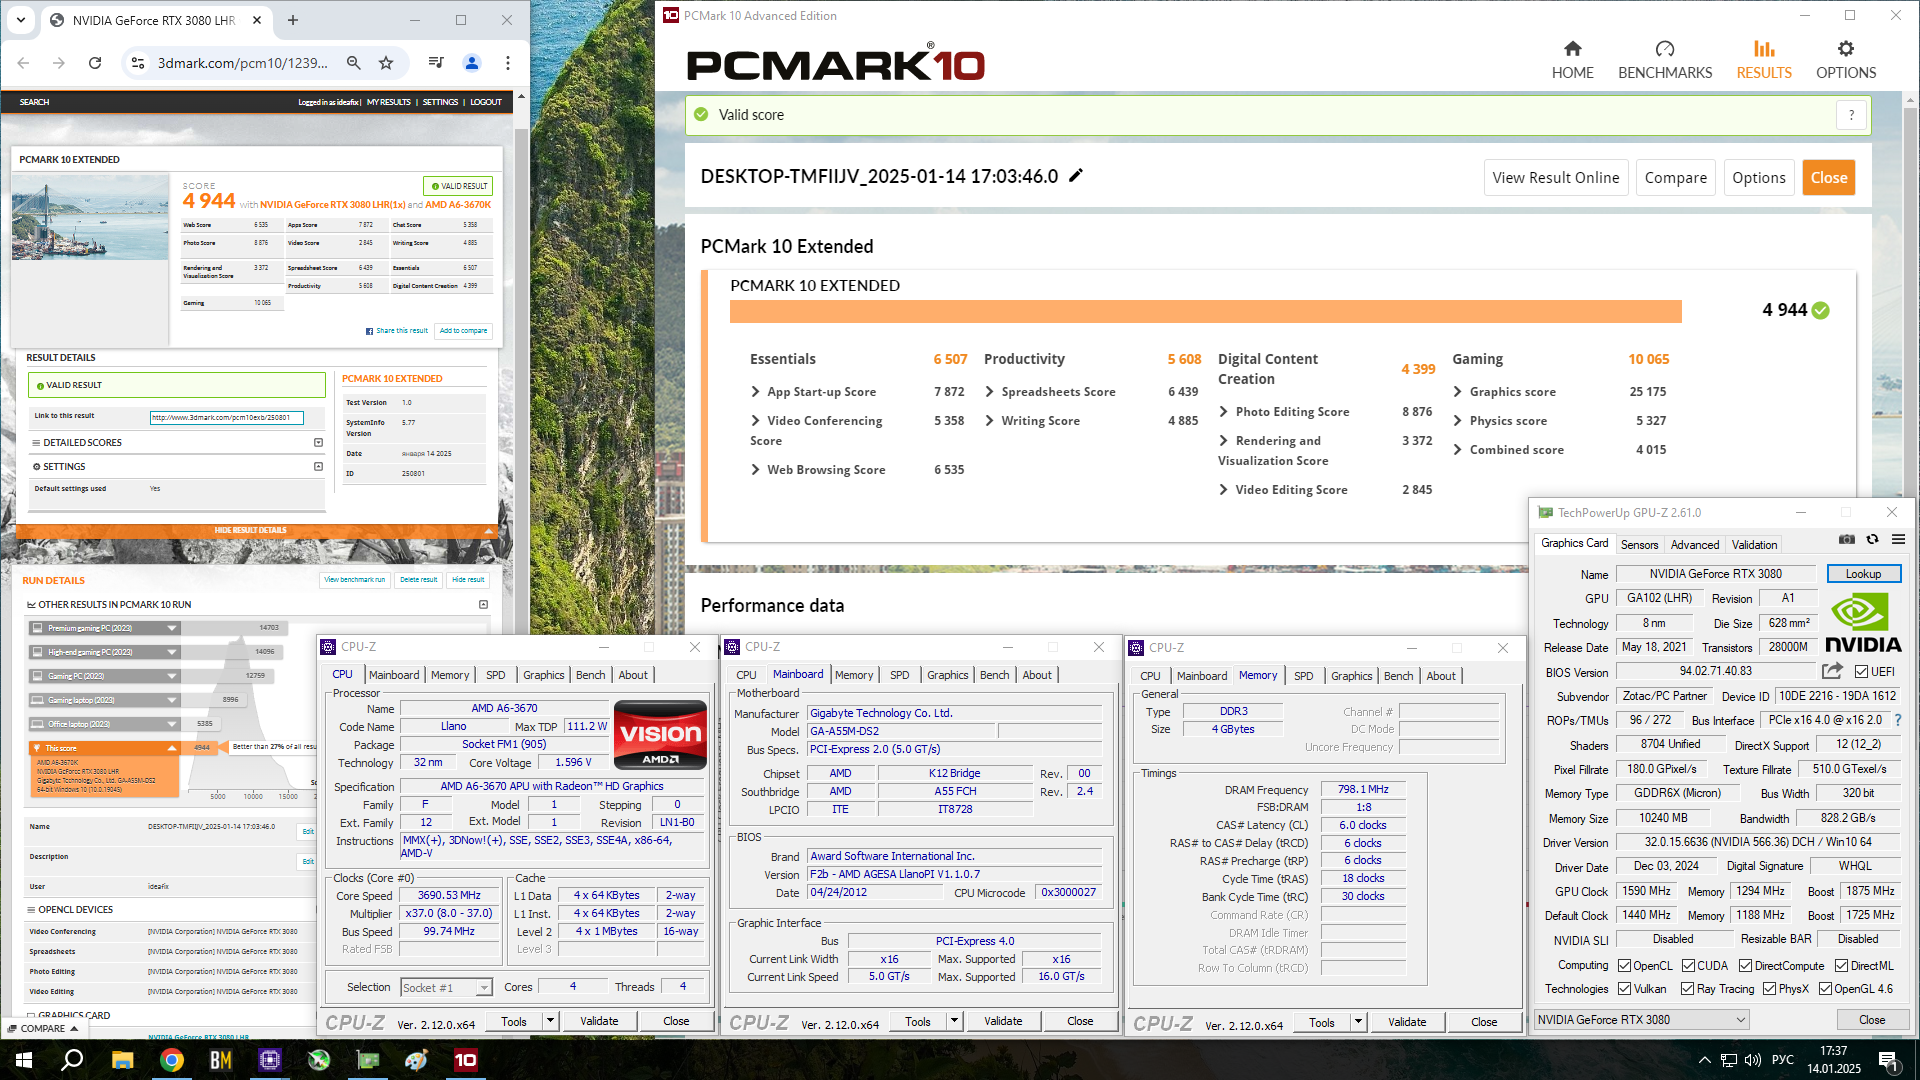
Task: Open the Chrome profile avatar
Action: [471, 63]
